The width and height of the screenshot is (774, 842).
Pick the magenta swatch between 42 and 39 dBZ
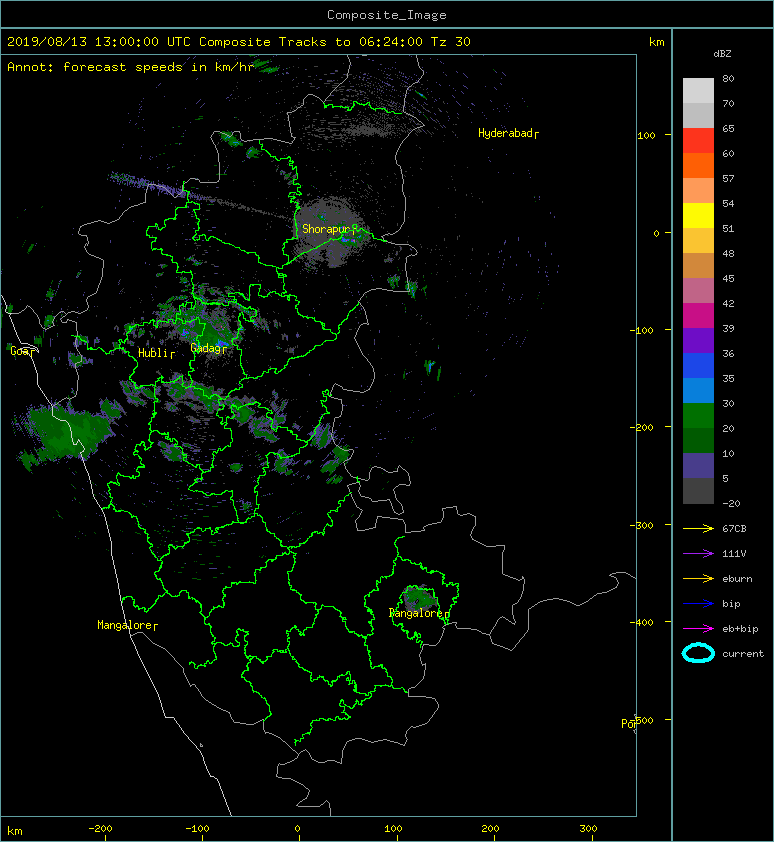coord(698,315)
